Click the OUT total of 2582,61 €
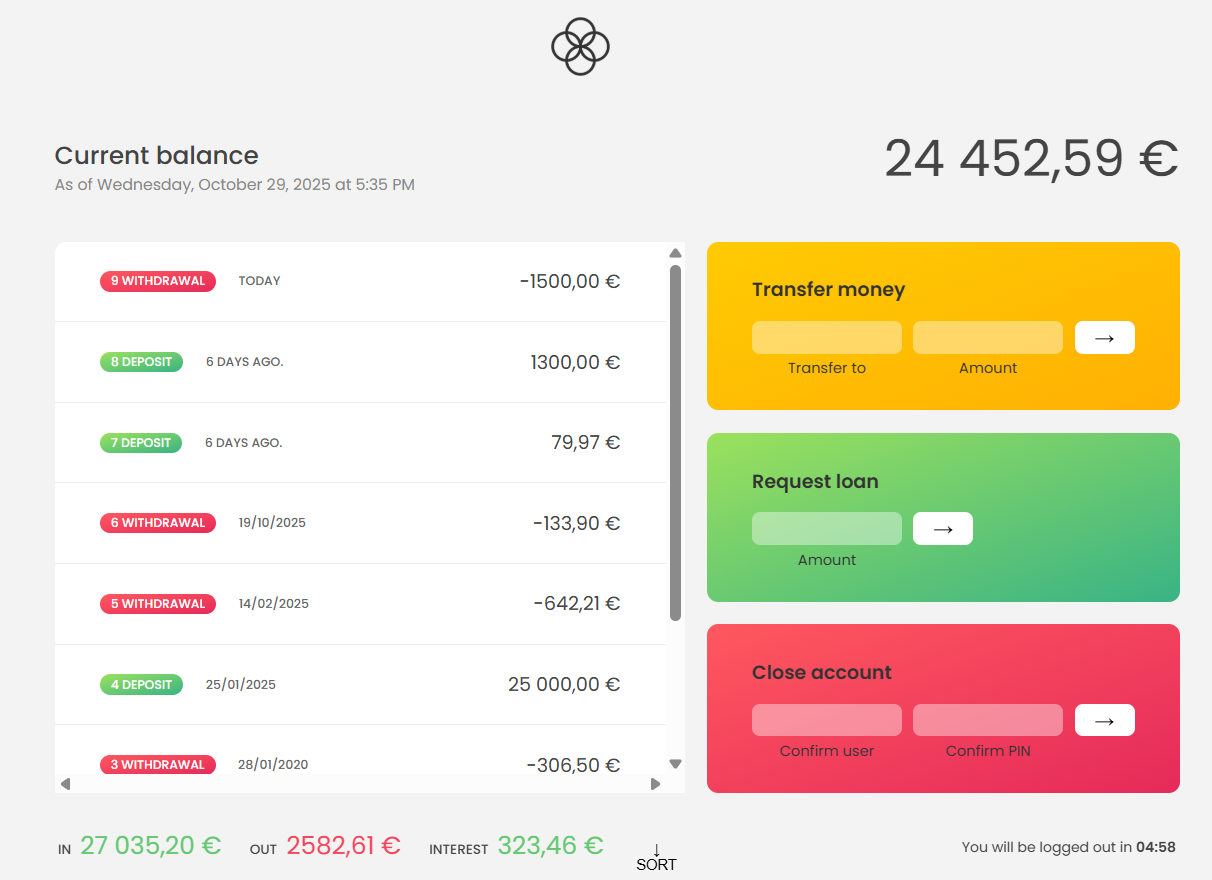Image resolution: width=1212 pixels, height=880 pixels. [x=343, y=845]
